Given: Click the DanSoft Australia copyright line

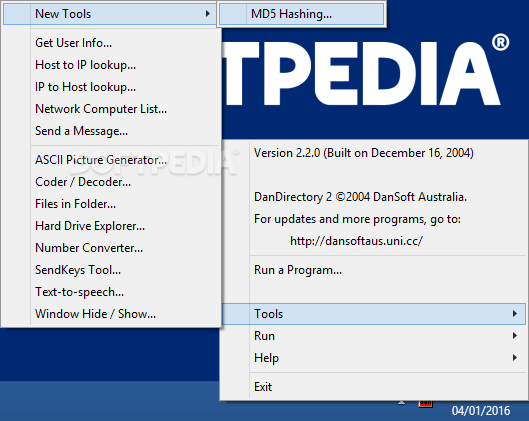Looking at the screenshot, I should pyautogui.click(x=360, y=197).
